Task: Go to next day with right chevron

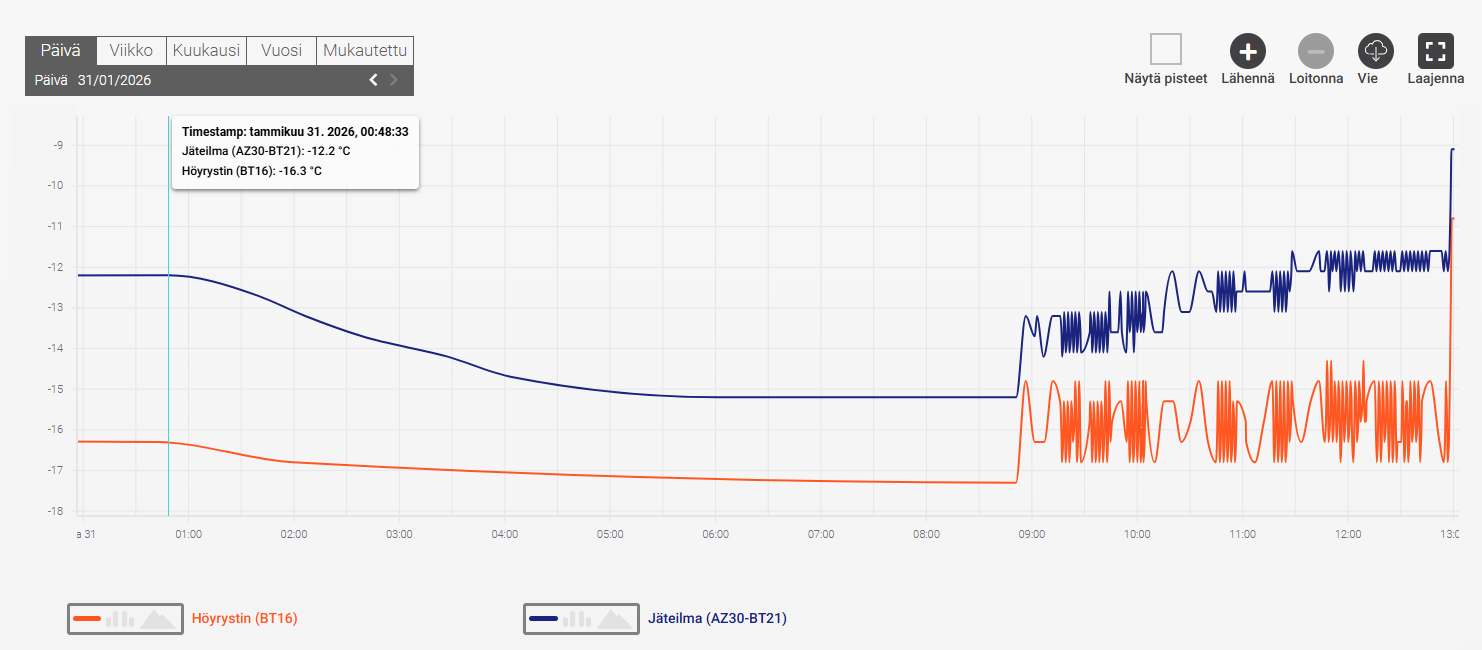Action: [x=394, y=80]
